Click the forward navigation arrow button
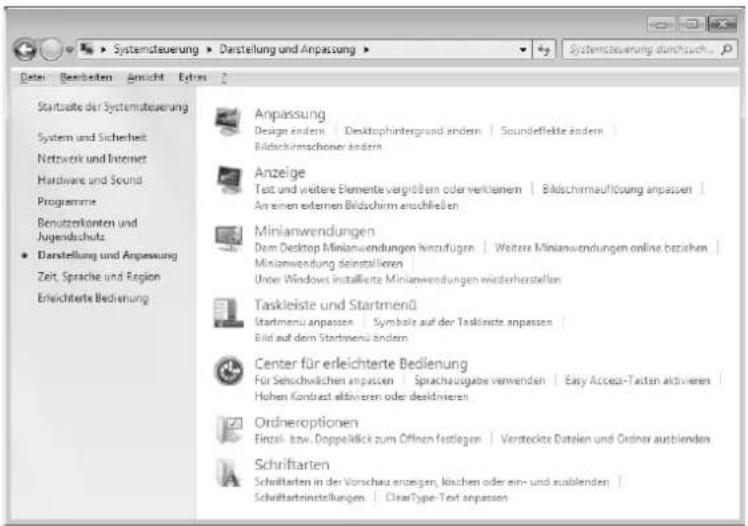 (51, 49)
